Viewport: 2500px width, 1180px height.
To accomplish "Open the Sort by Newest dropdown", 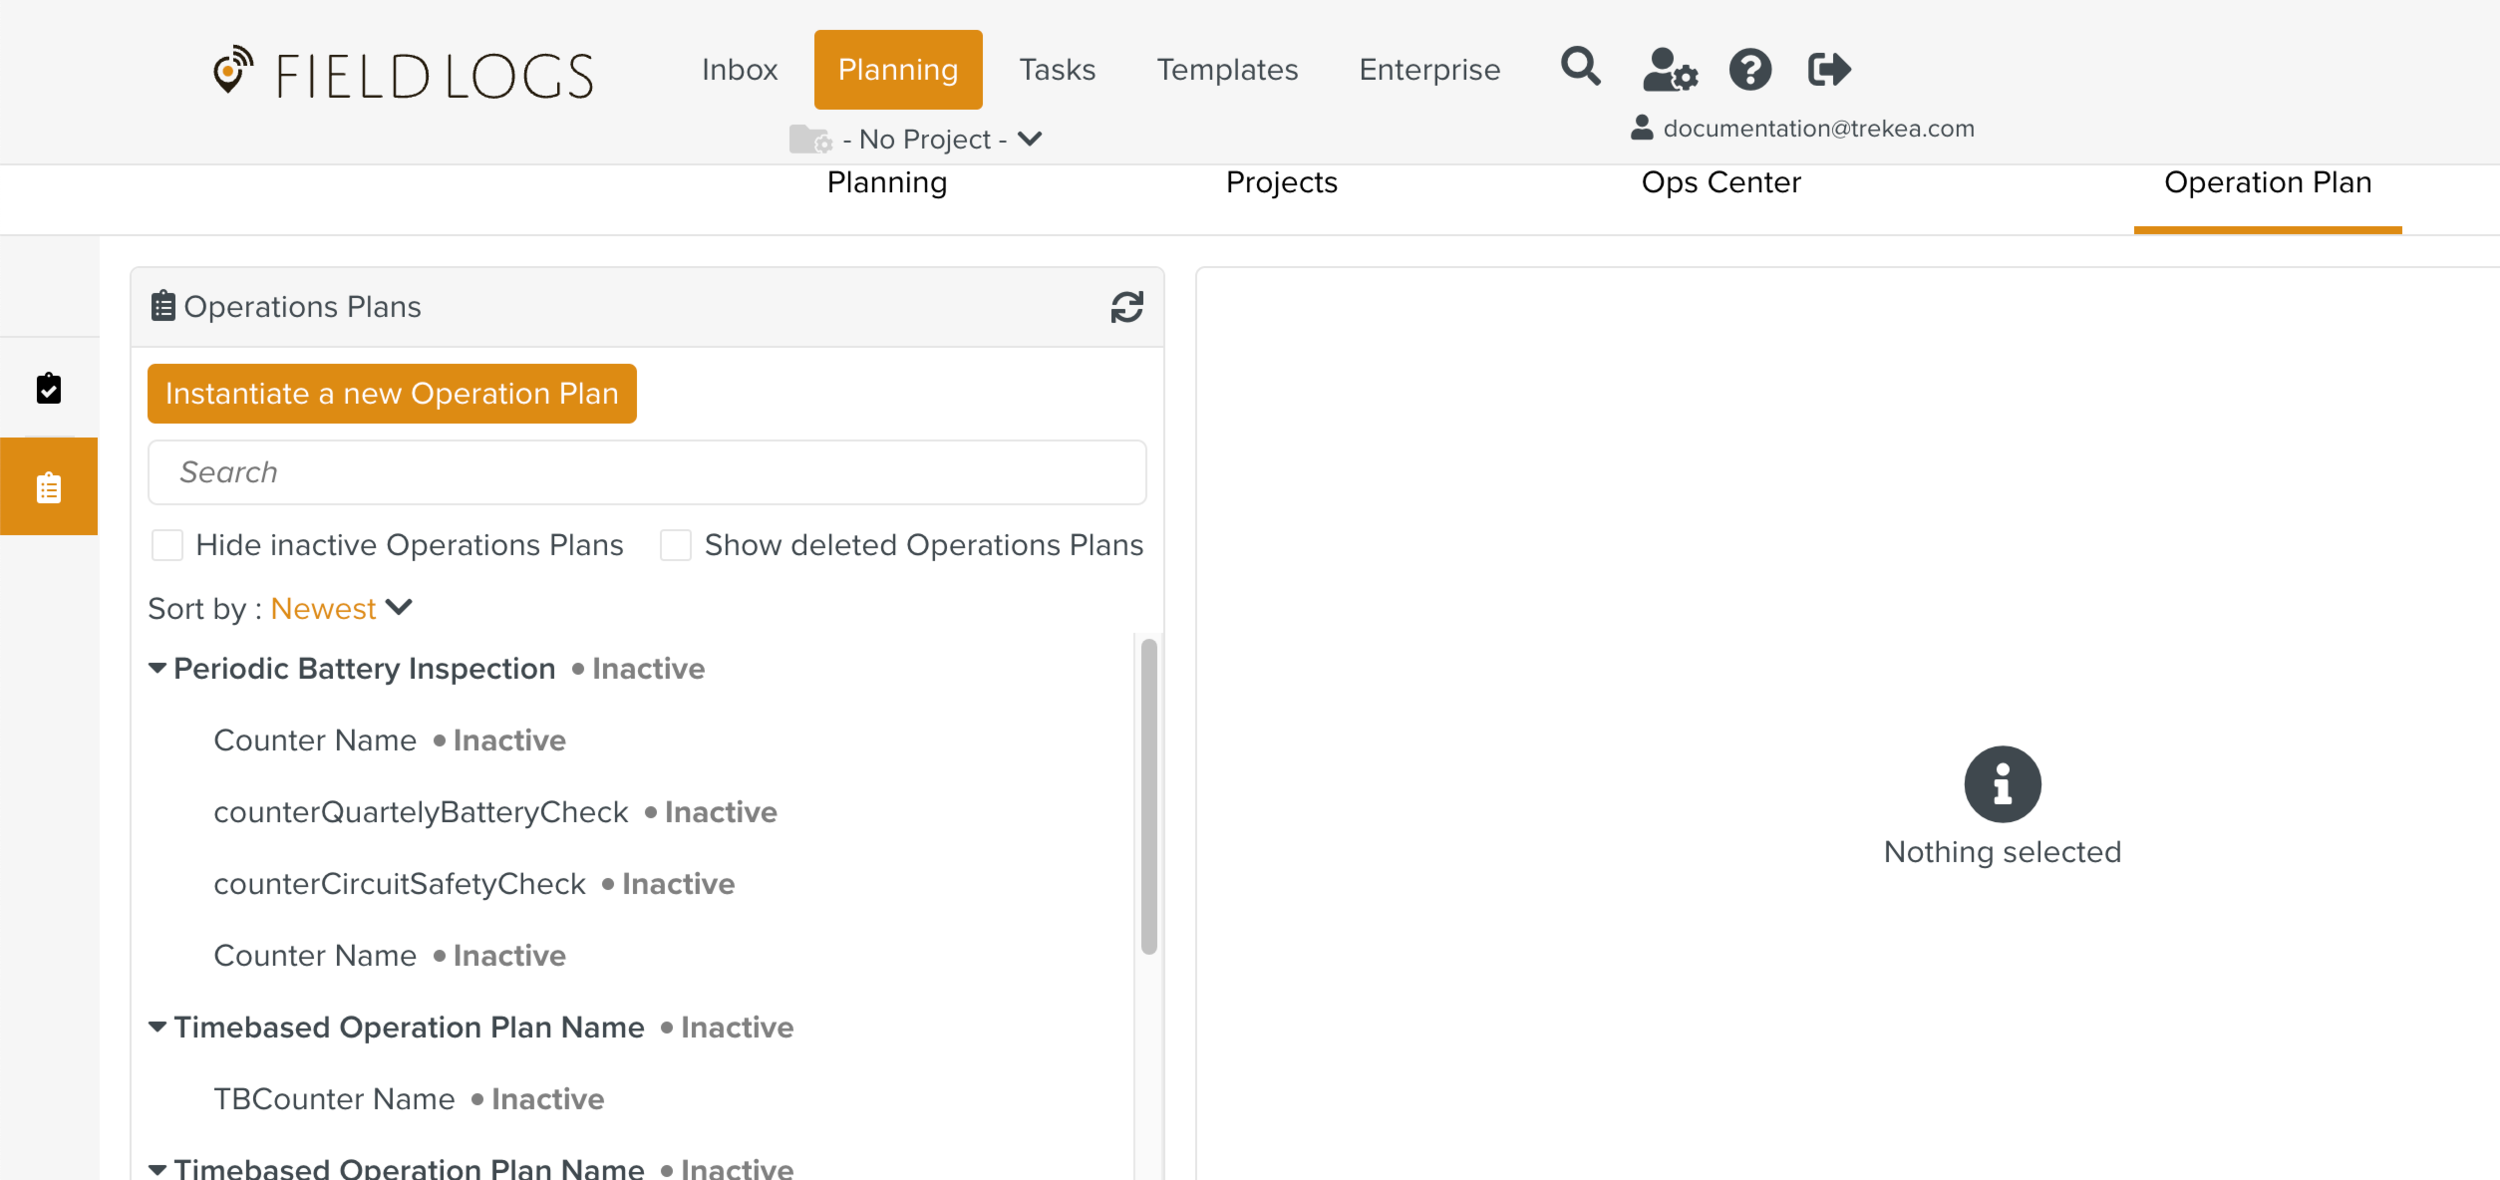I will [341, 608].
